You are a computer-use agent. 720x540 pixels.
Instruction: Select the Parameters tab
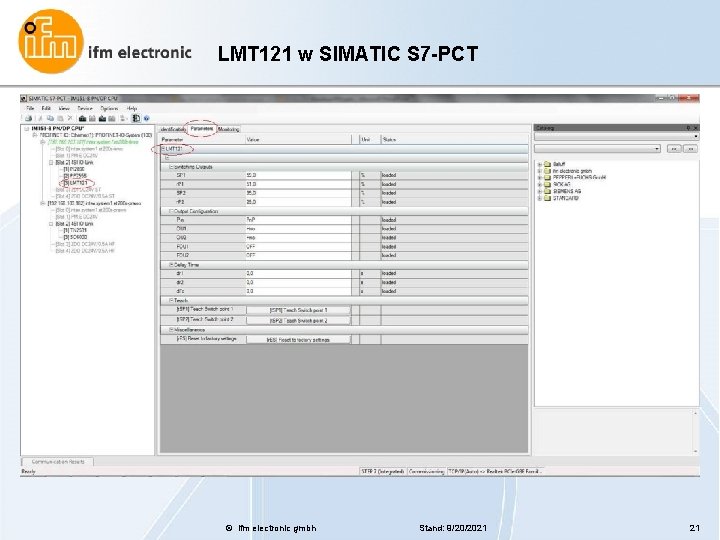pyautogui.click(x=202, y=129)
